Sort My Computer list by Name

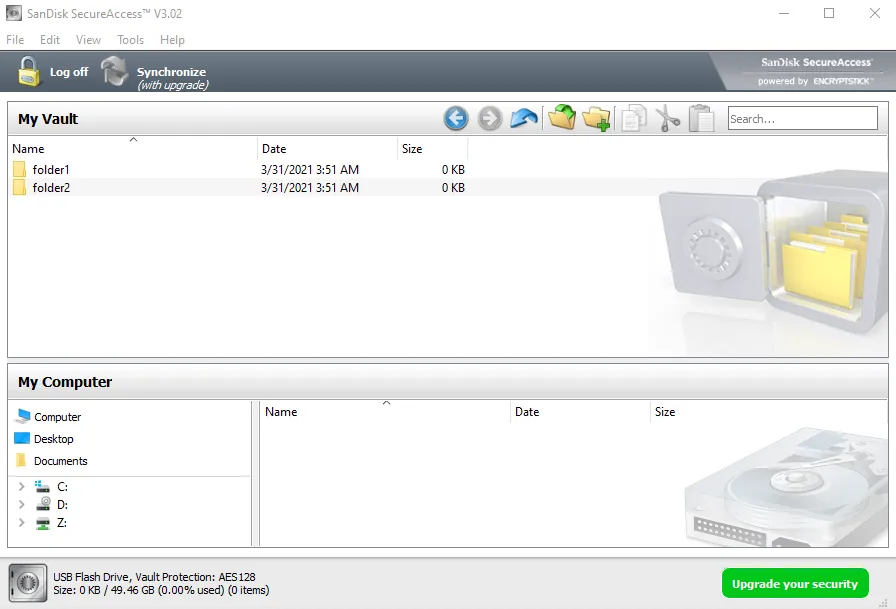[385, 412]
